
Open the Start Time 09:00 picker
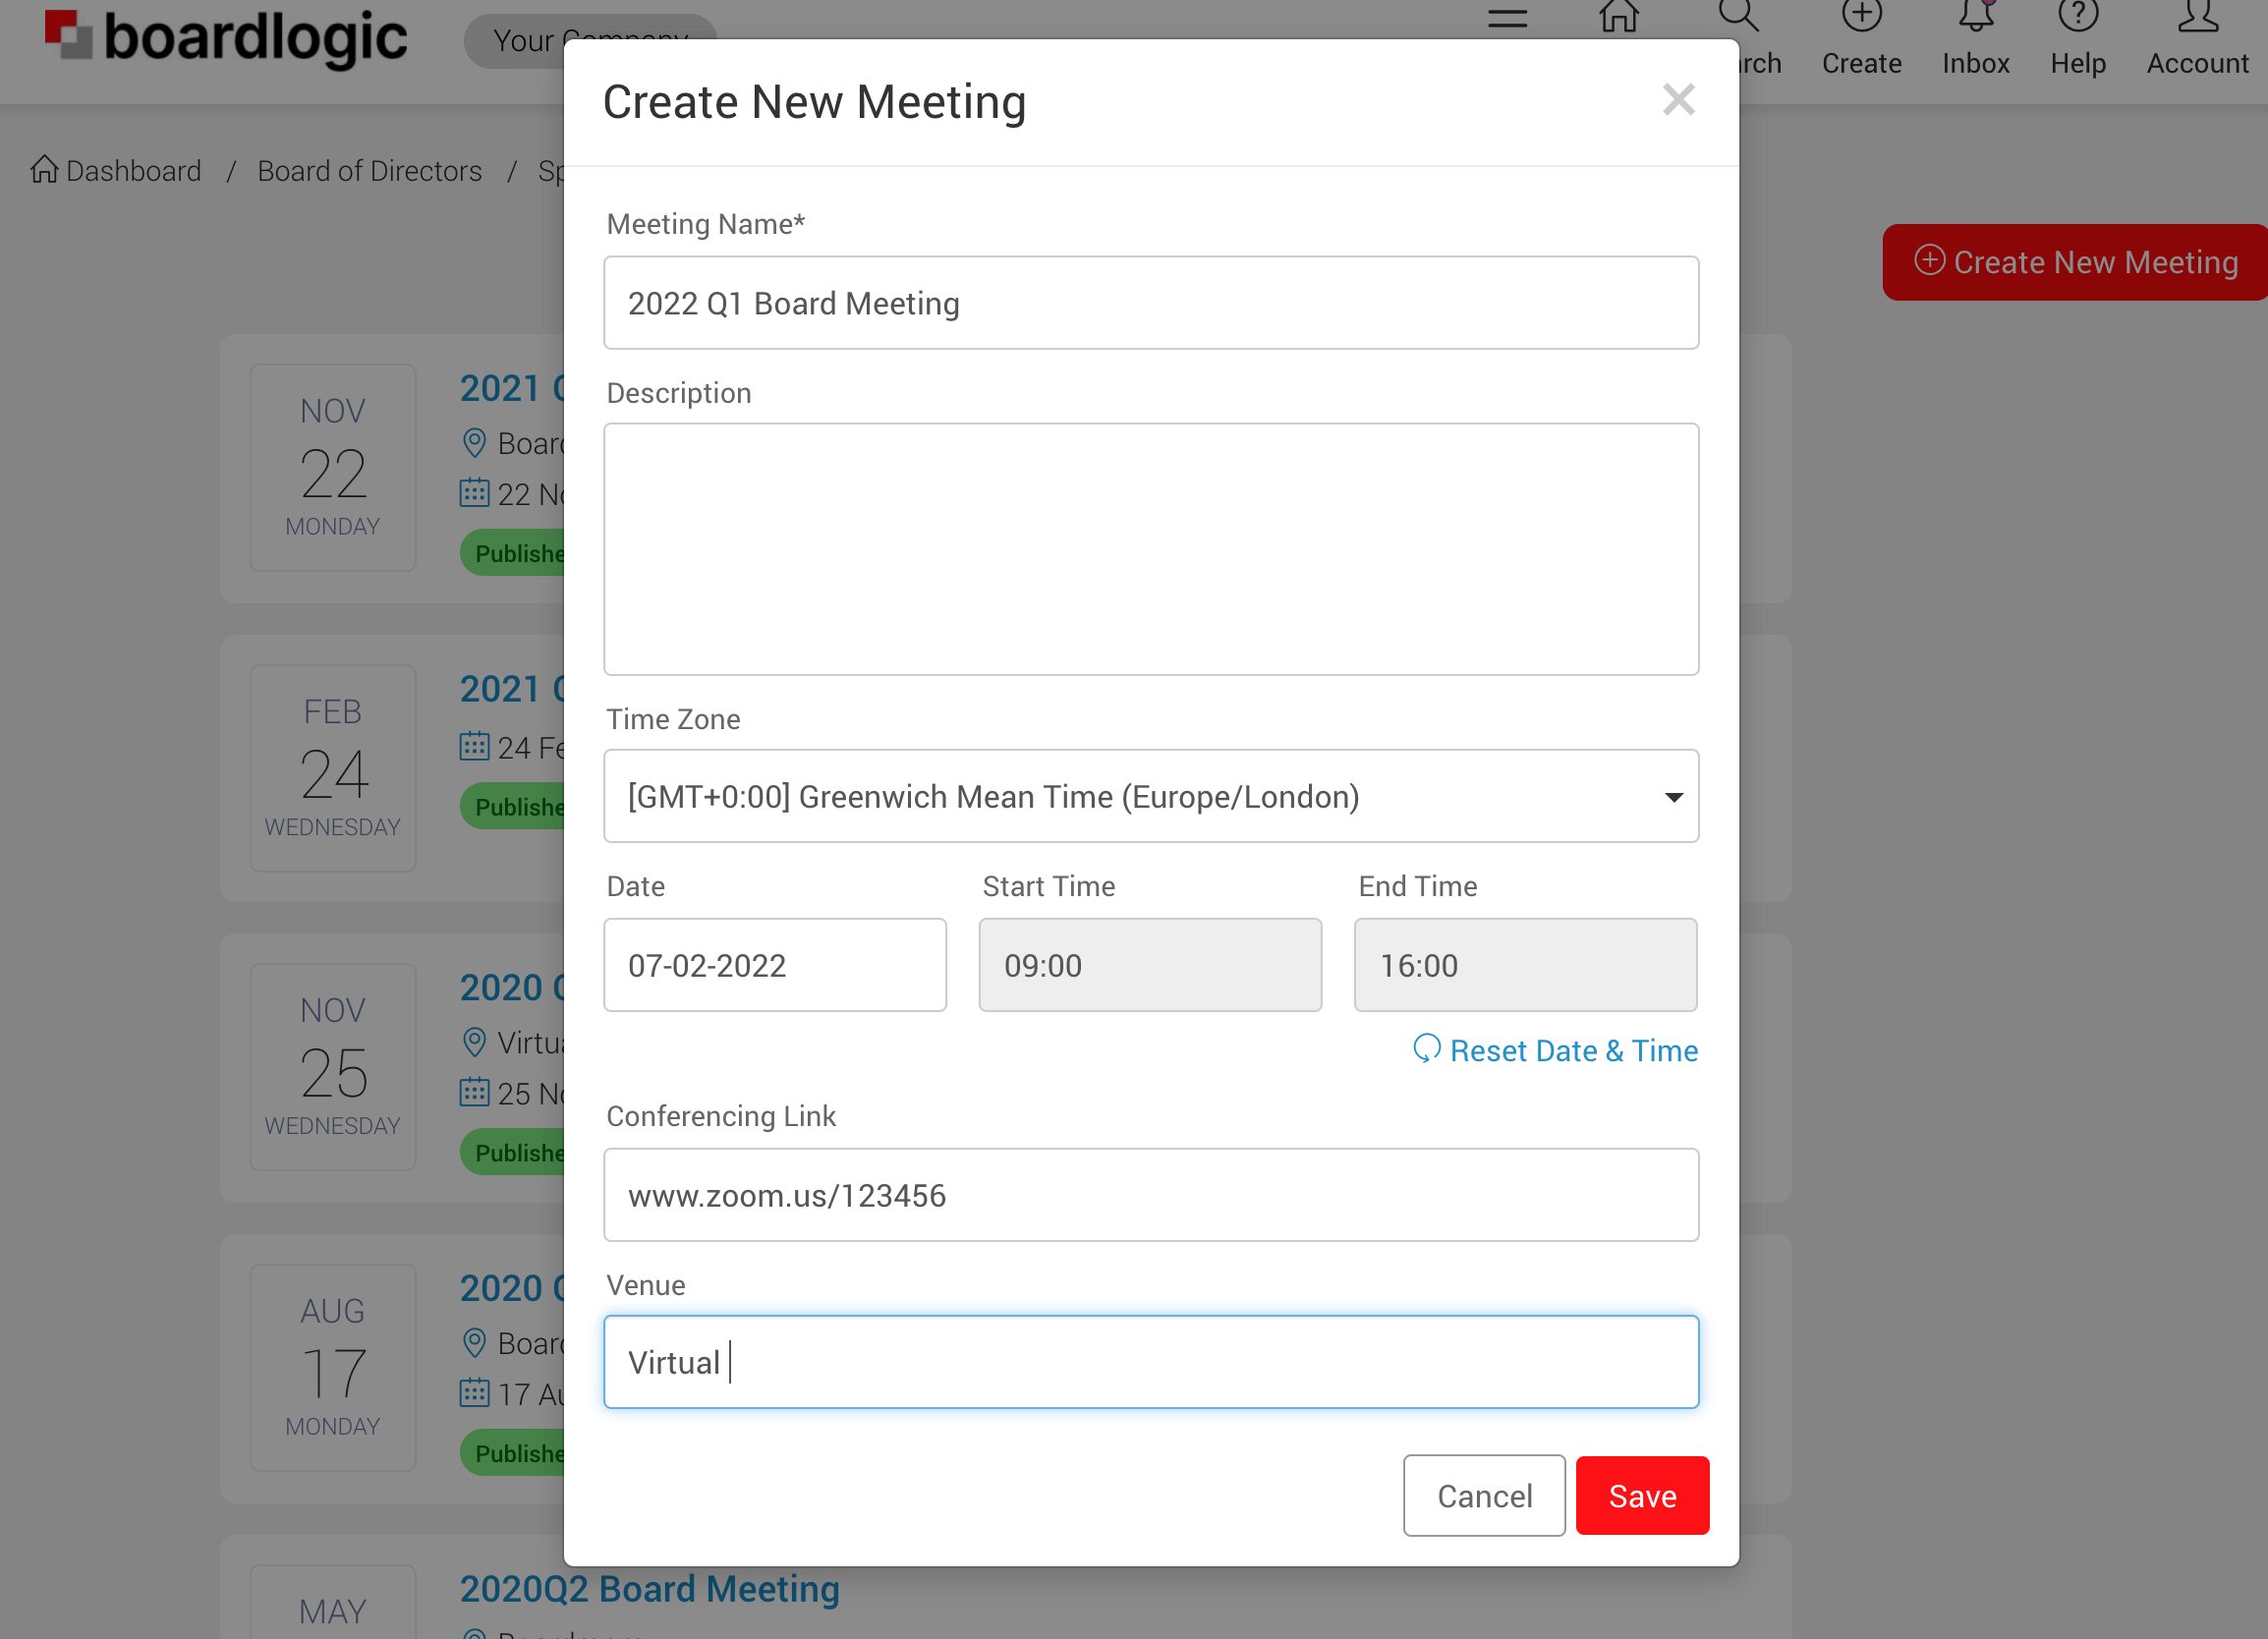pyautogui.click(x=1149, y=965)
